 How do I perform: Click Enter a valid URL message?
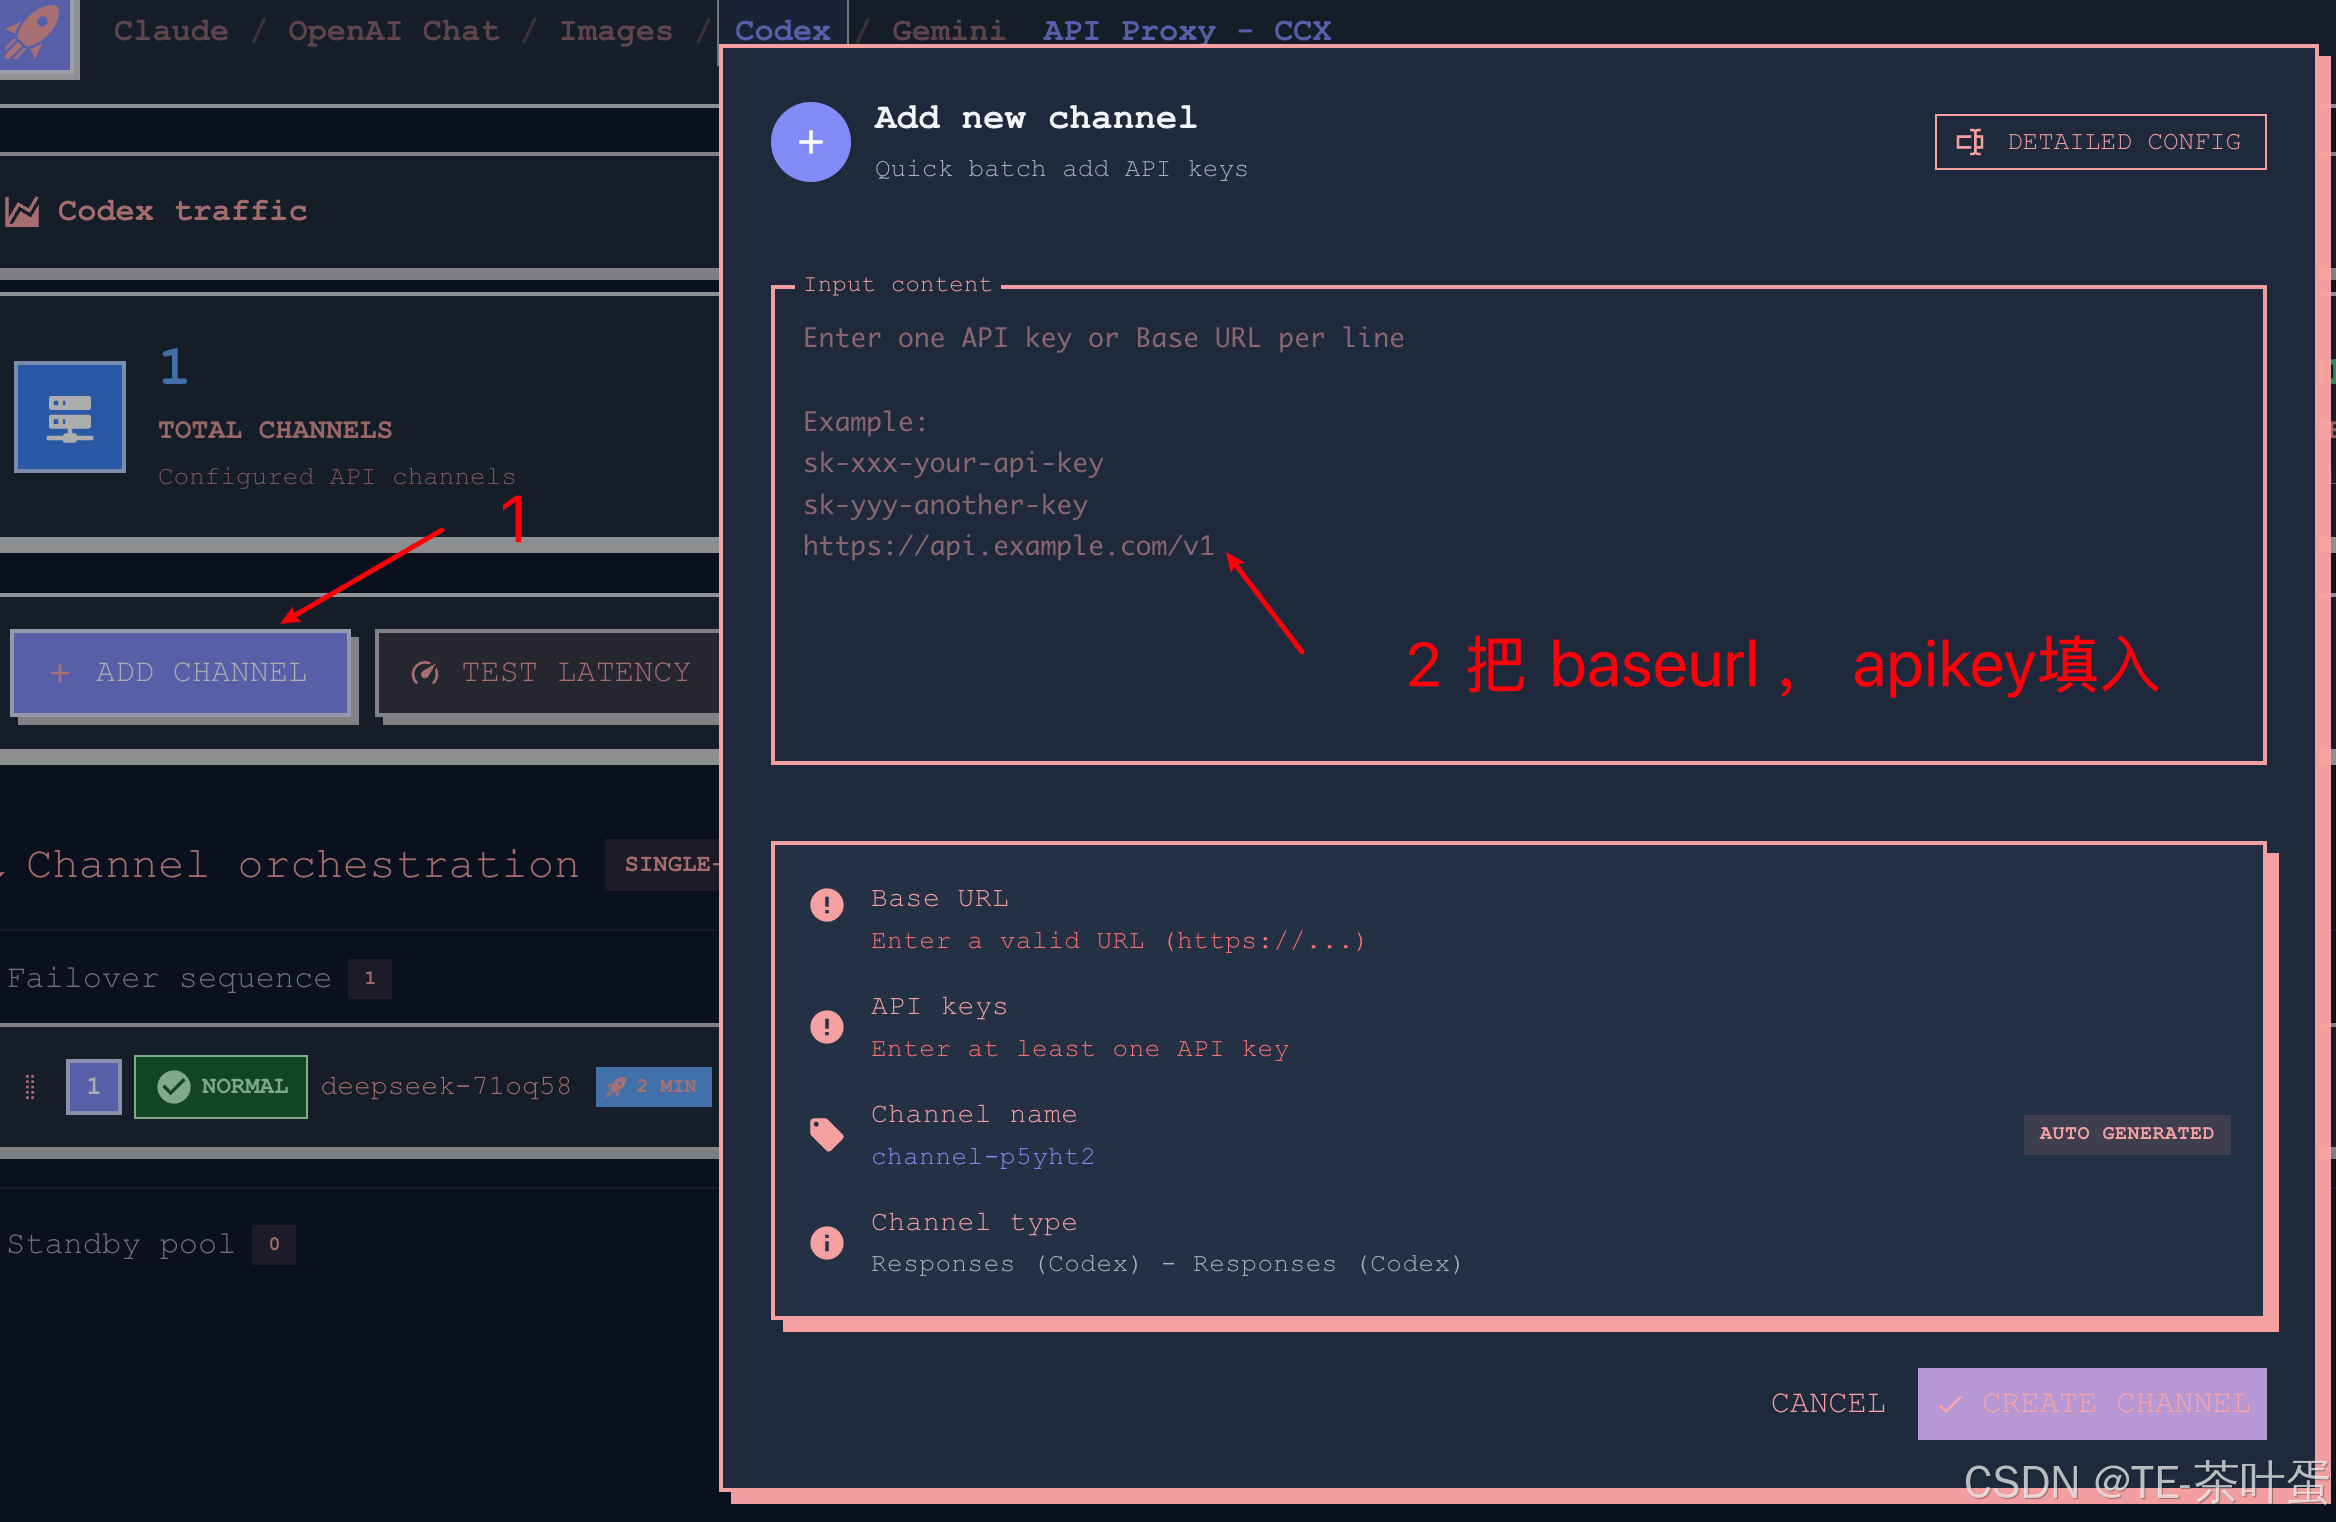pos(1118,941)
